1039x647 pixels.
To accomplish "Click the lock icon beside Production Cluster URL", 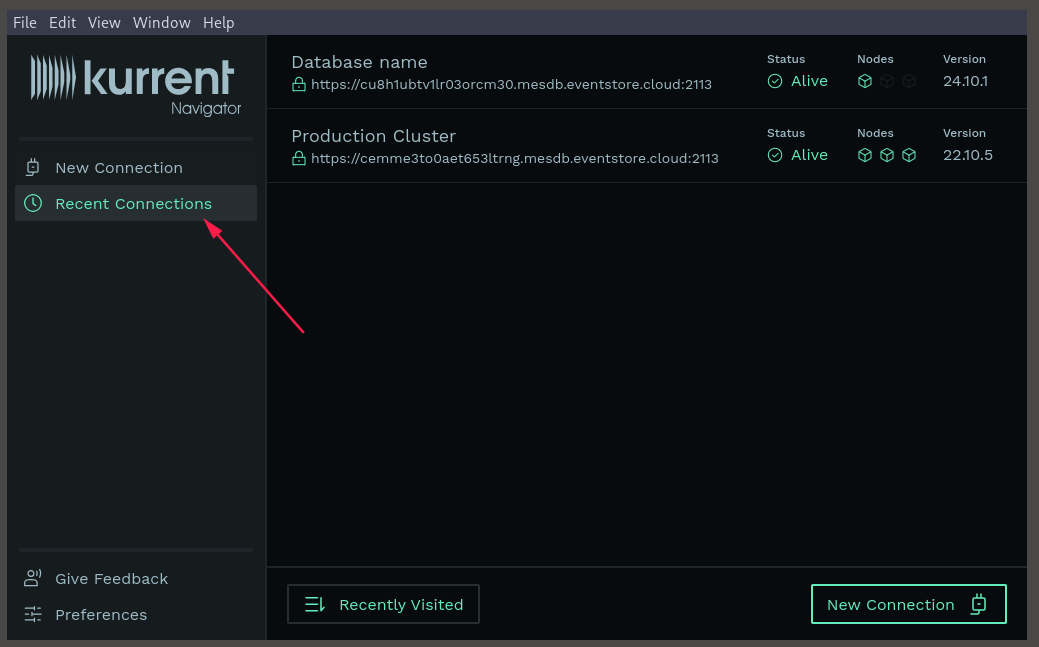I will coord(298,158).
